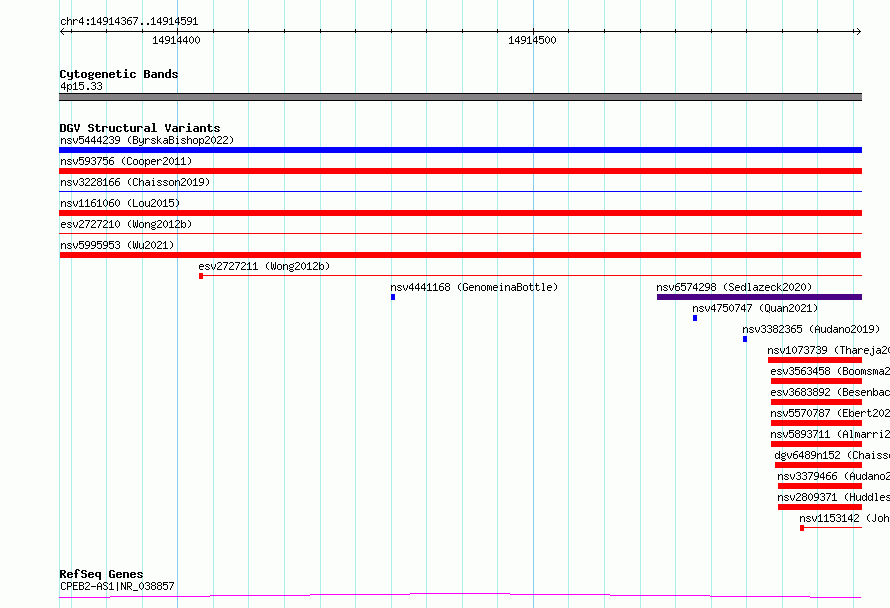Open the nsv3379466 variant label
Screen dimensions: 890x608
833,476
